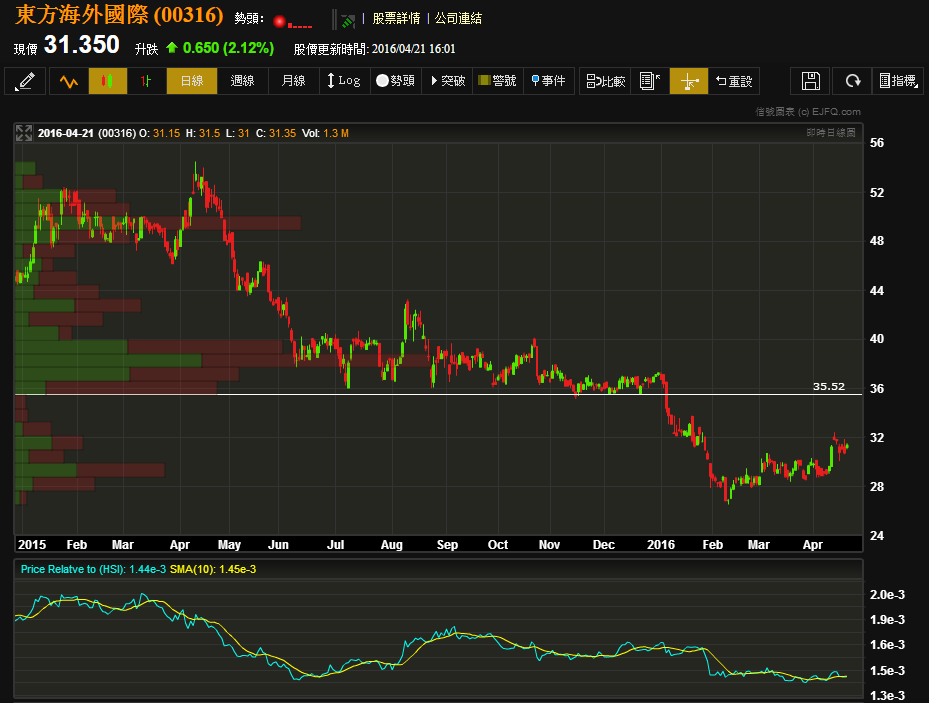Click the Aug label on the time axis
Image resolution: width=929 pixels, height=703 pixels.
point(392,544)
